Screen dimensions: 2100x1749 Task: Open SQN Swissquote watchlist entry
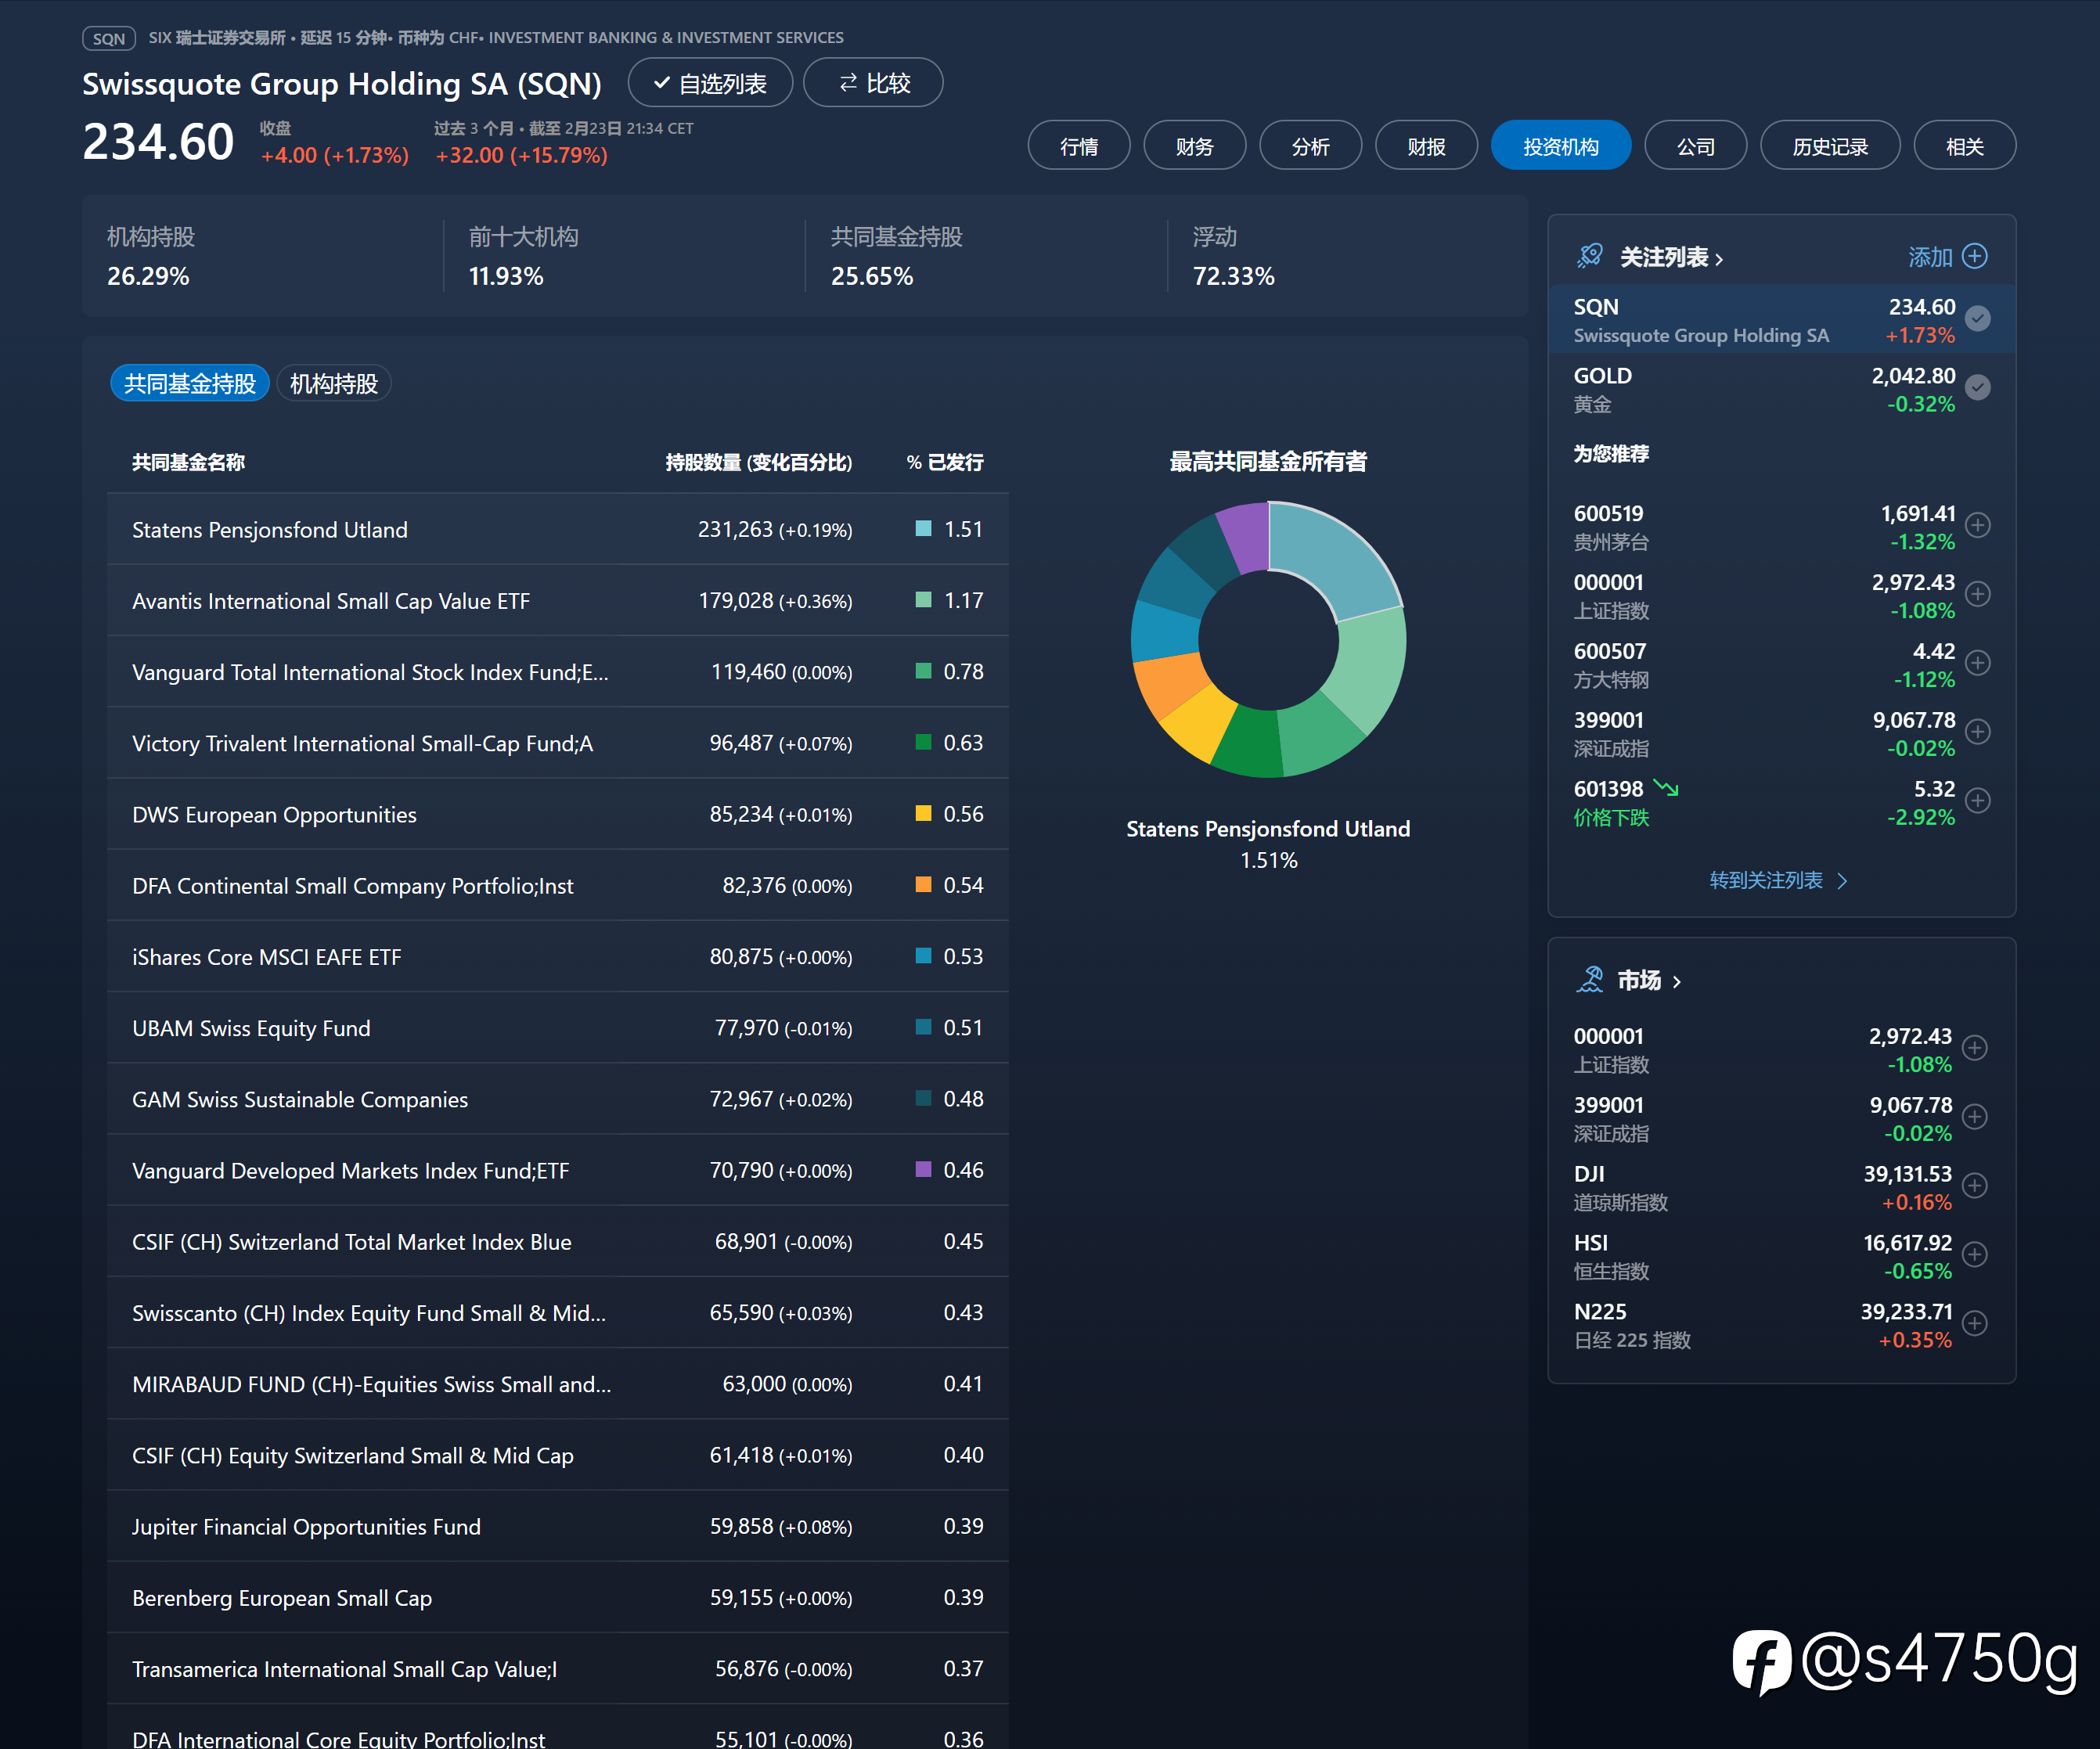(x=1781, y=319)
